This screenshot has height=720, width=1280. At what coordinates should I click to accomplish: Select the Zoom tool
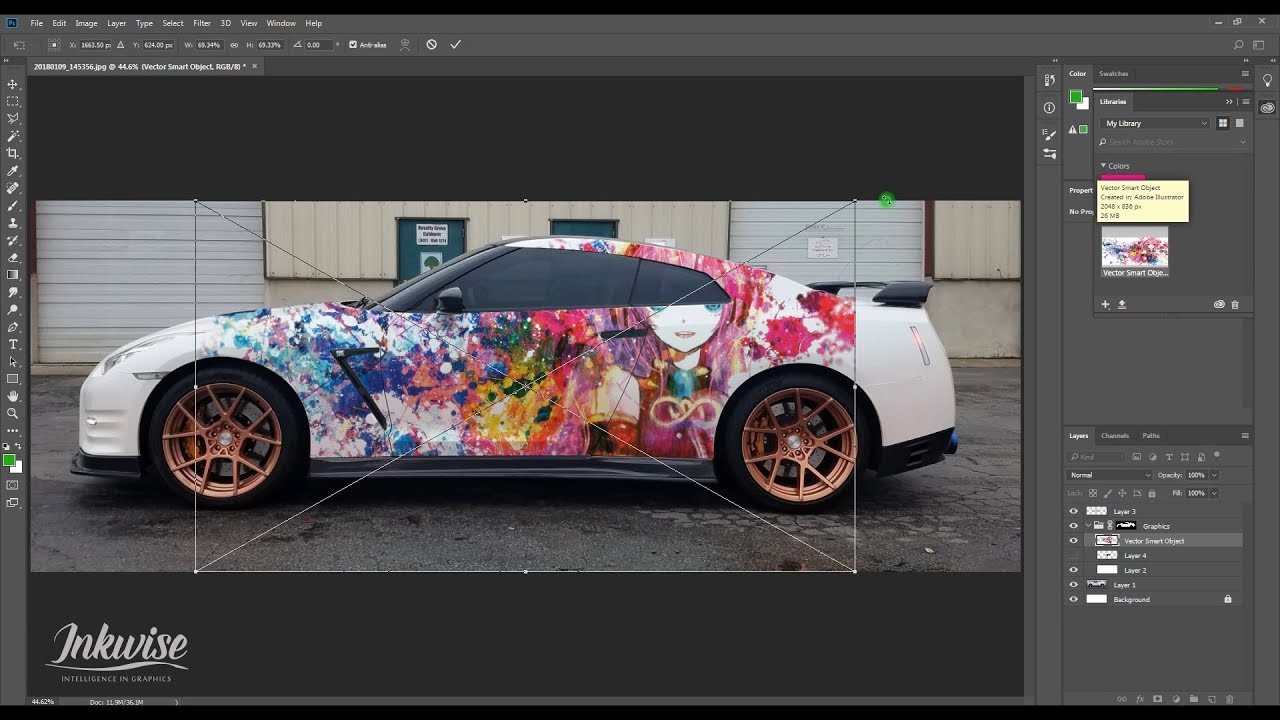(x=13, y=413)
